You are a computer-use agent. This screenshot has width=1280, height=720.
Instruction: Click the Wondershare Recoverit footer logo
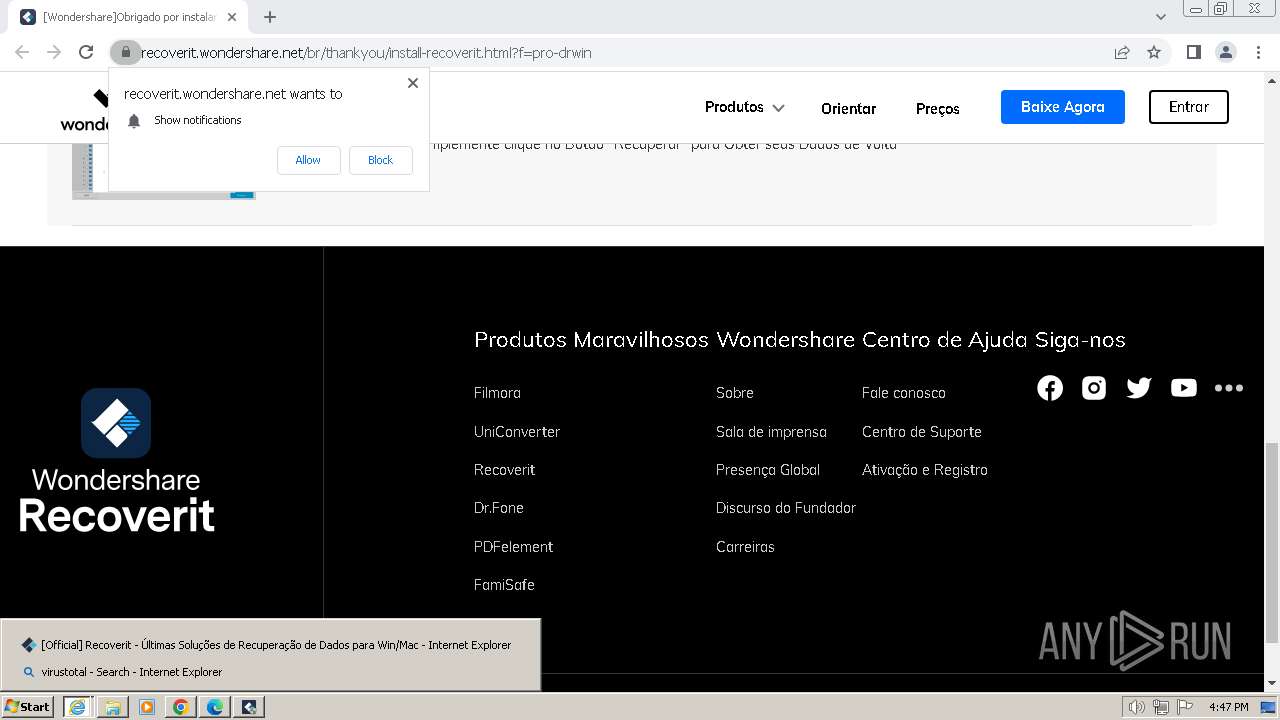(117, 460)
